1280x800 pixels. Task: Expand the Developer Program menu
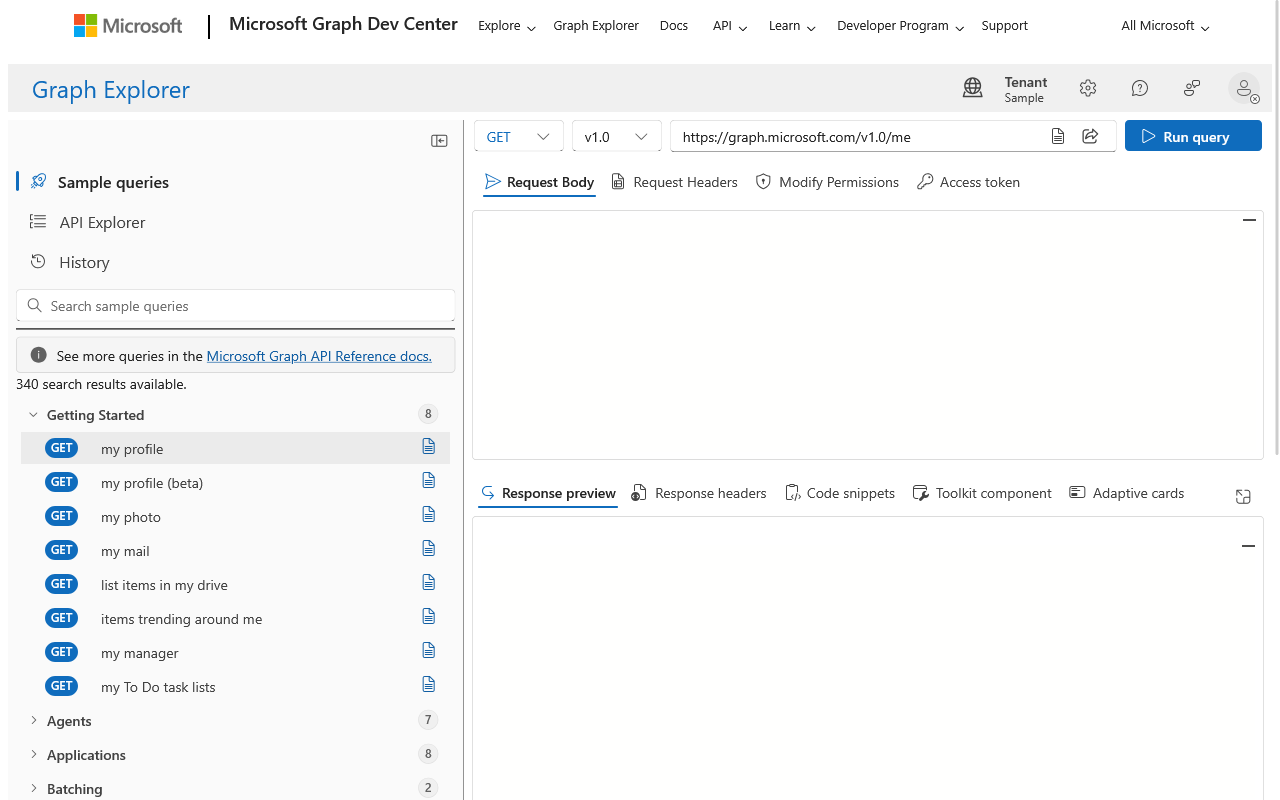(x=900, y=26)
